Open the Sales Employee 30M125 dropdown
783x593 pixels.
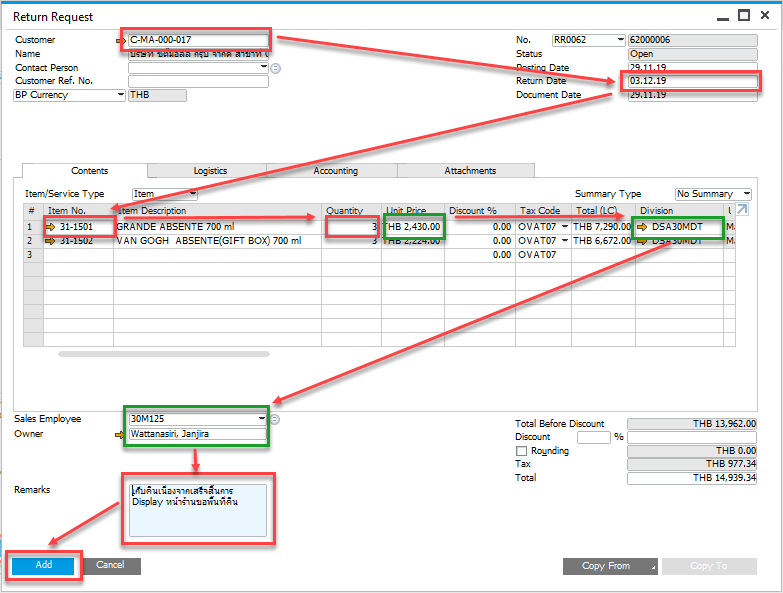[262, 418]
